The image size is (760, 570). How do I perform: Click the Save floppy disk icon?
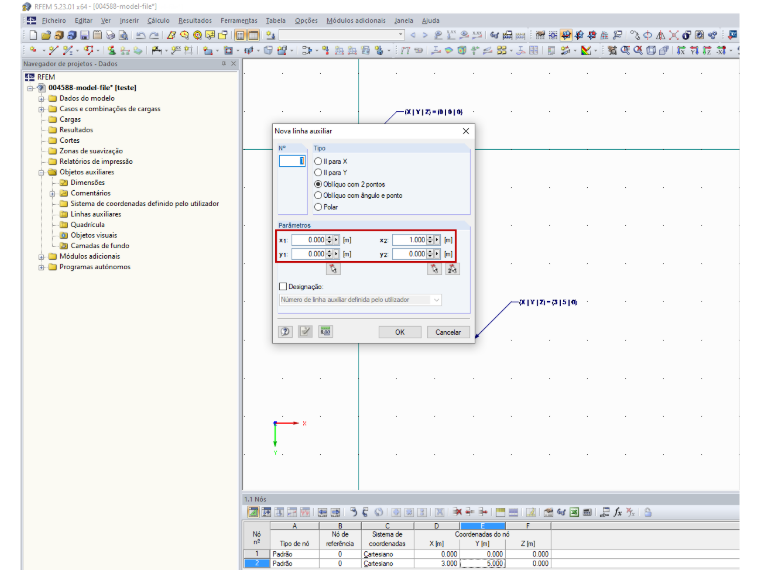tap(85, 35)
